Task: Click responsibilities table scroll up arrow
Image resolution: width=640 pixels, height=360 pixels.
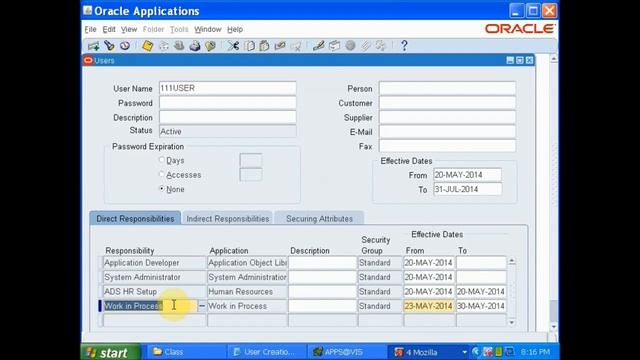Action: click(511, 261)
